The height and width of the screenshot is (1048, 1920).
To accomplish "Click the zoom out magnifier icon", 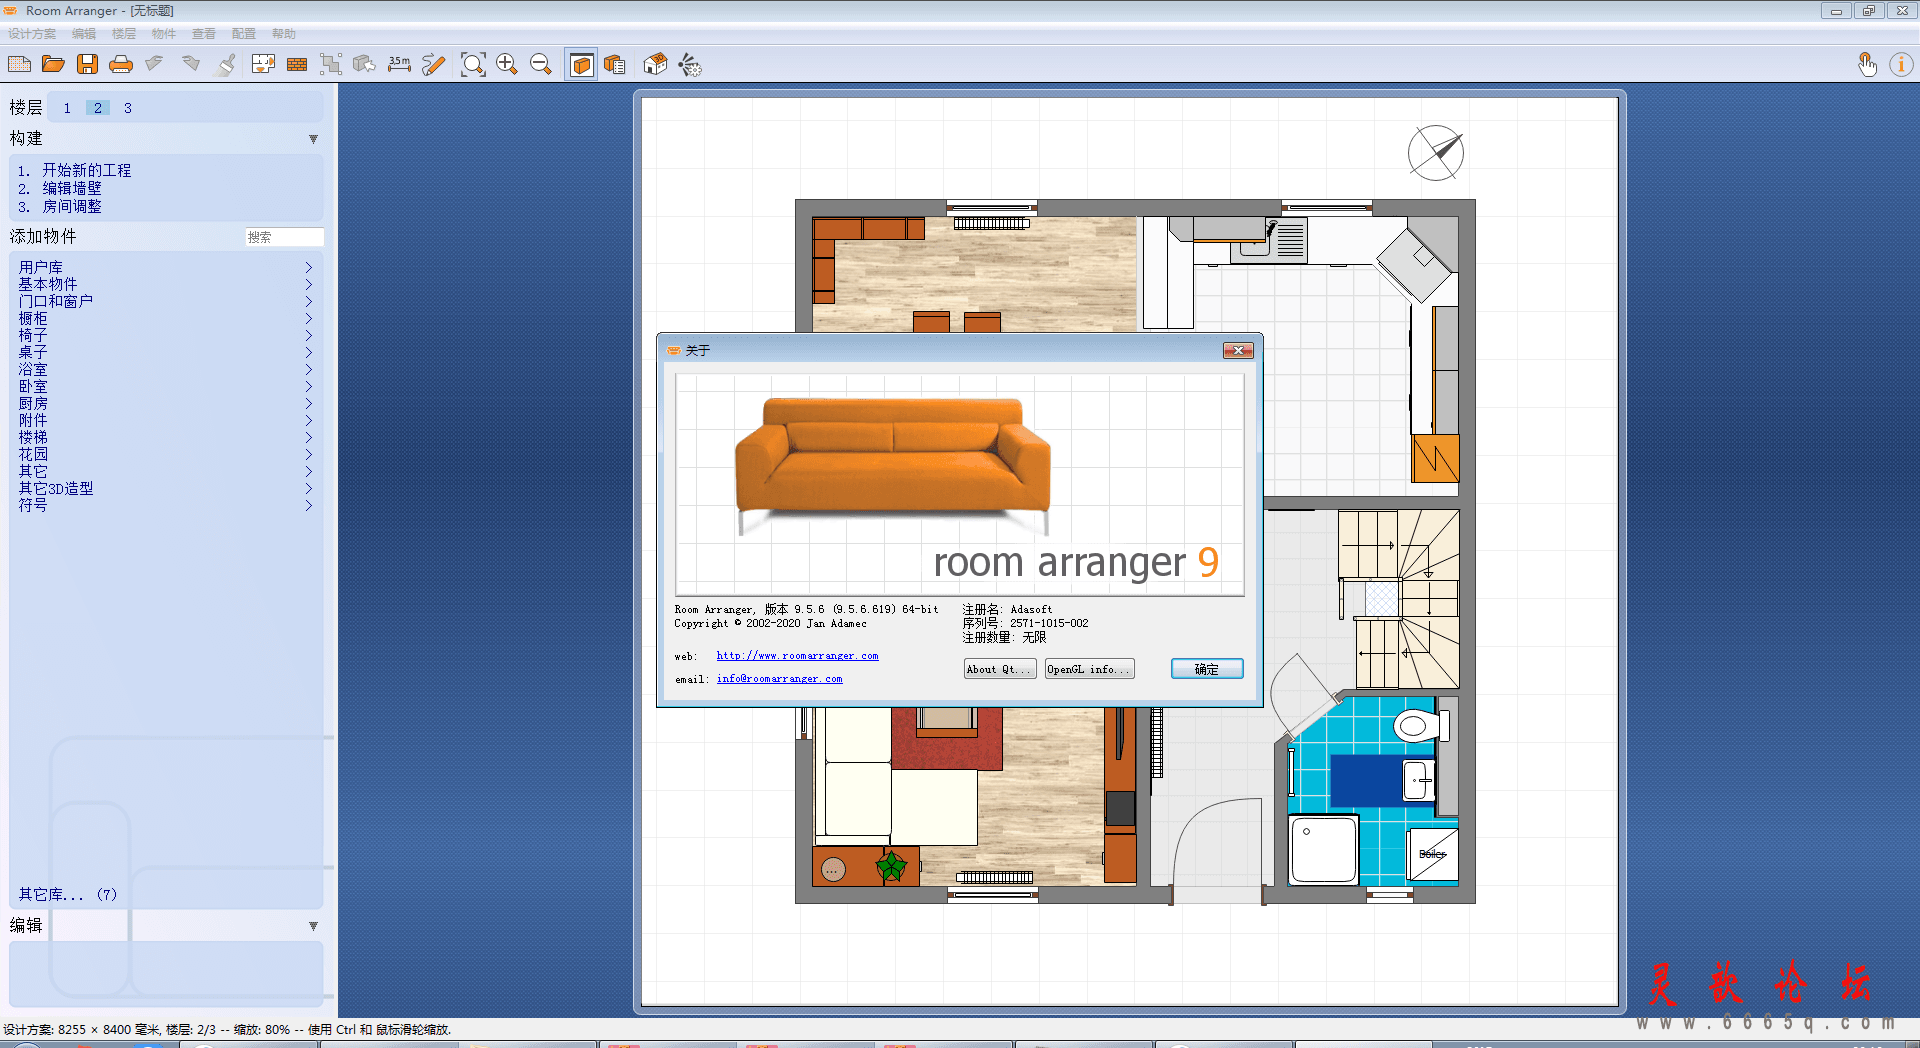I will [x=541, y=65].
